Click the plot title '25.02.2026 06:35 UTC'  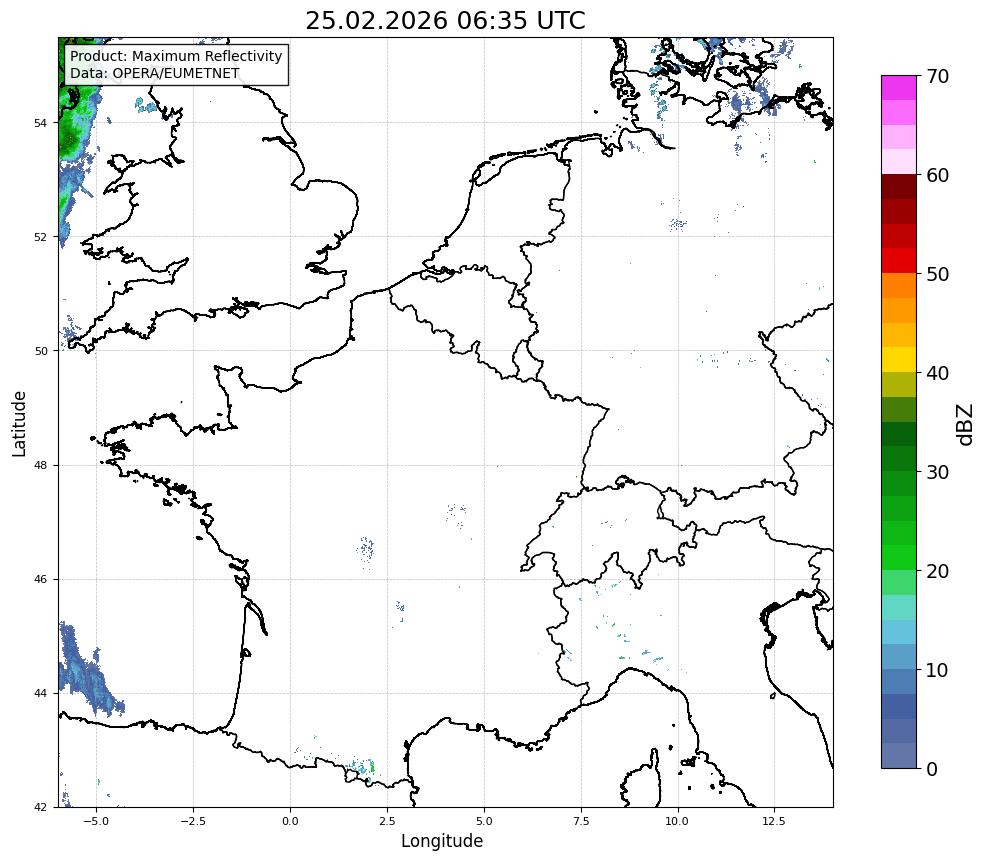(445, 21)
